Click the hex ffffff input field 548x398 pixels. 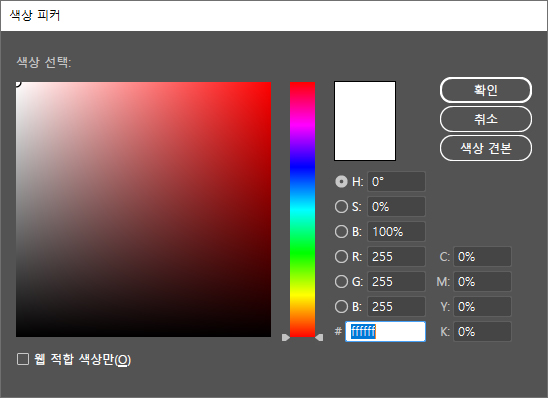coord(385,331)
